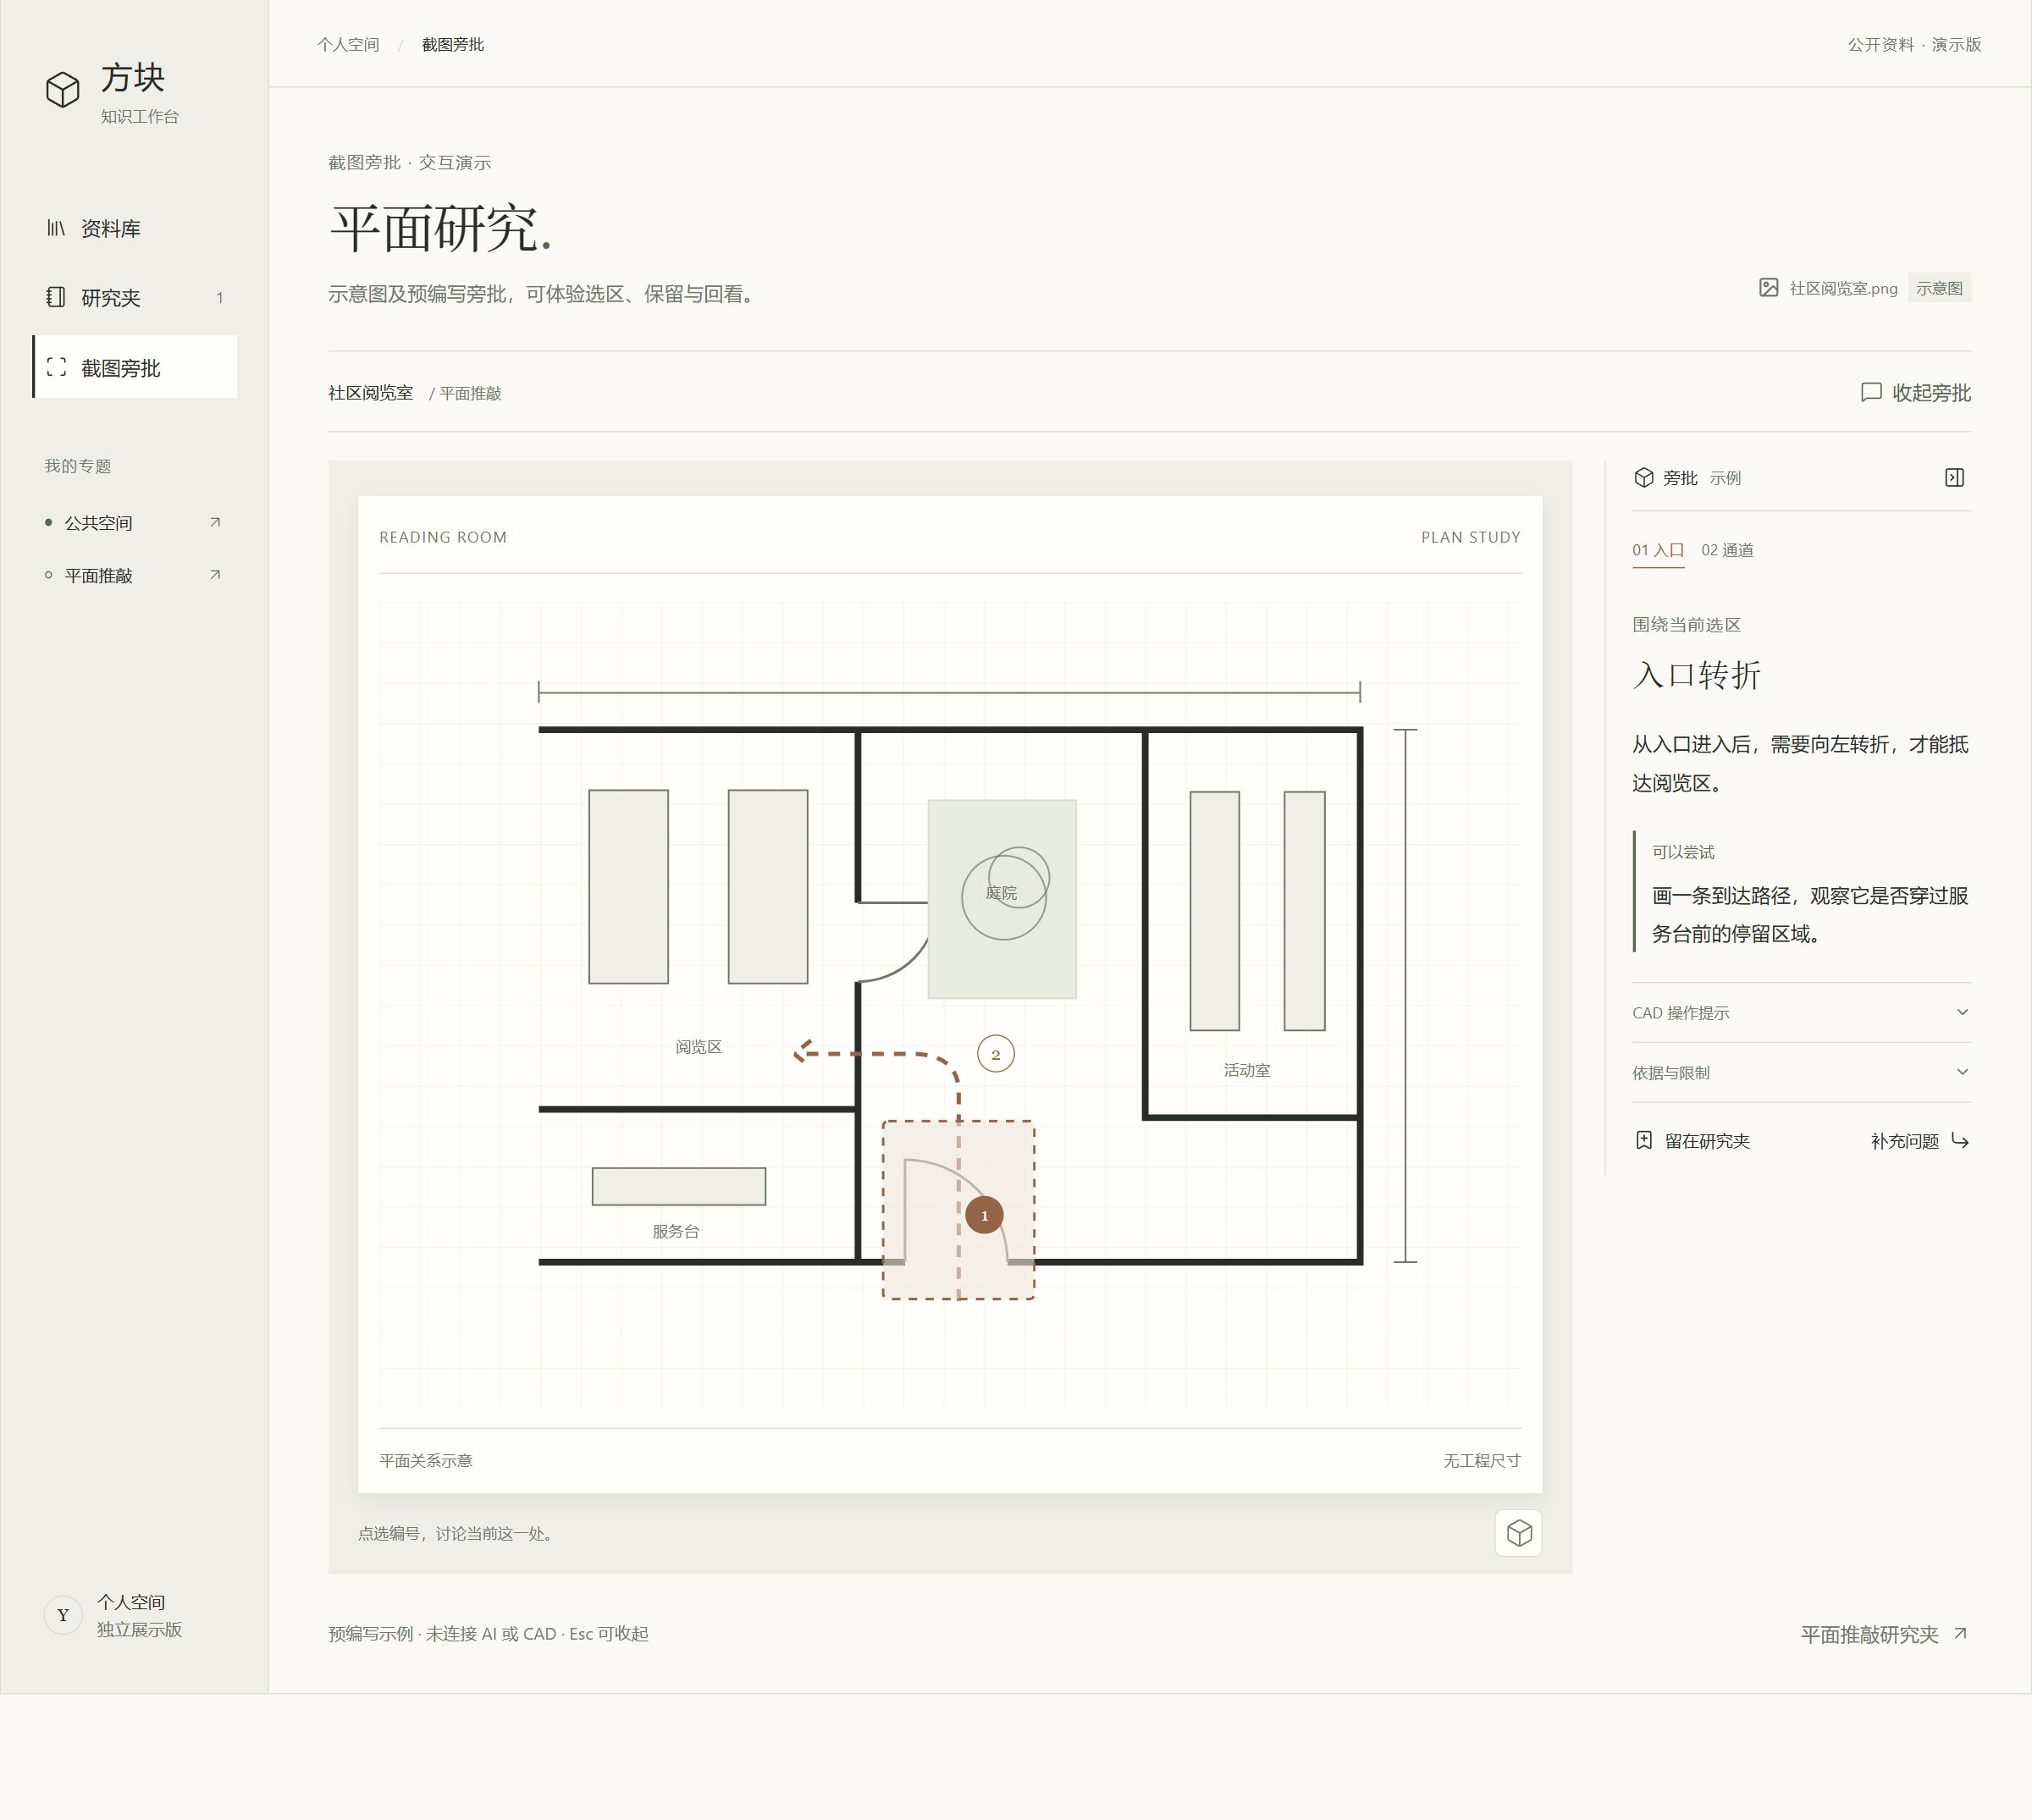Expand the CAD 操作提示 section
The height and width of the screenshot is (1820, 2032).
point(1801,1012)
